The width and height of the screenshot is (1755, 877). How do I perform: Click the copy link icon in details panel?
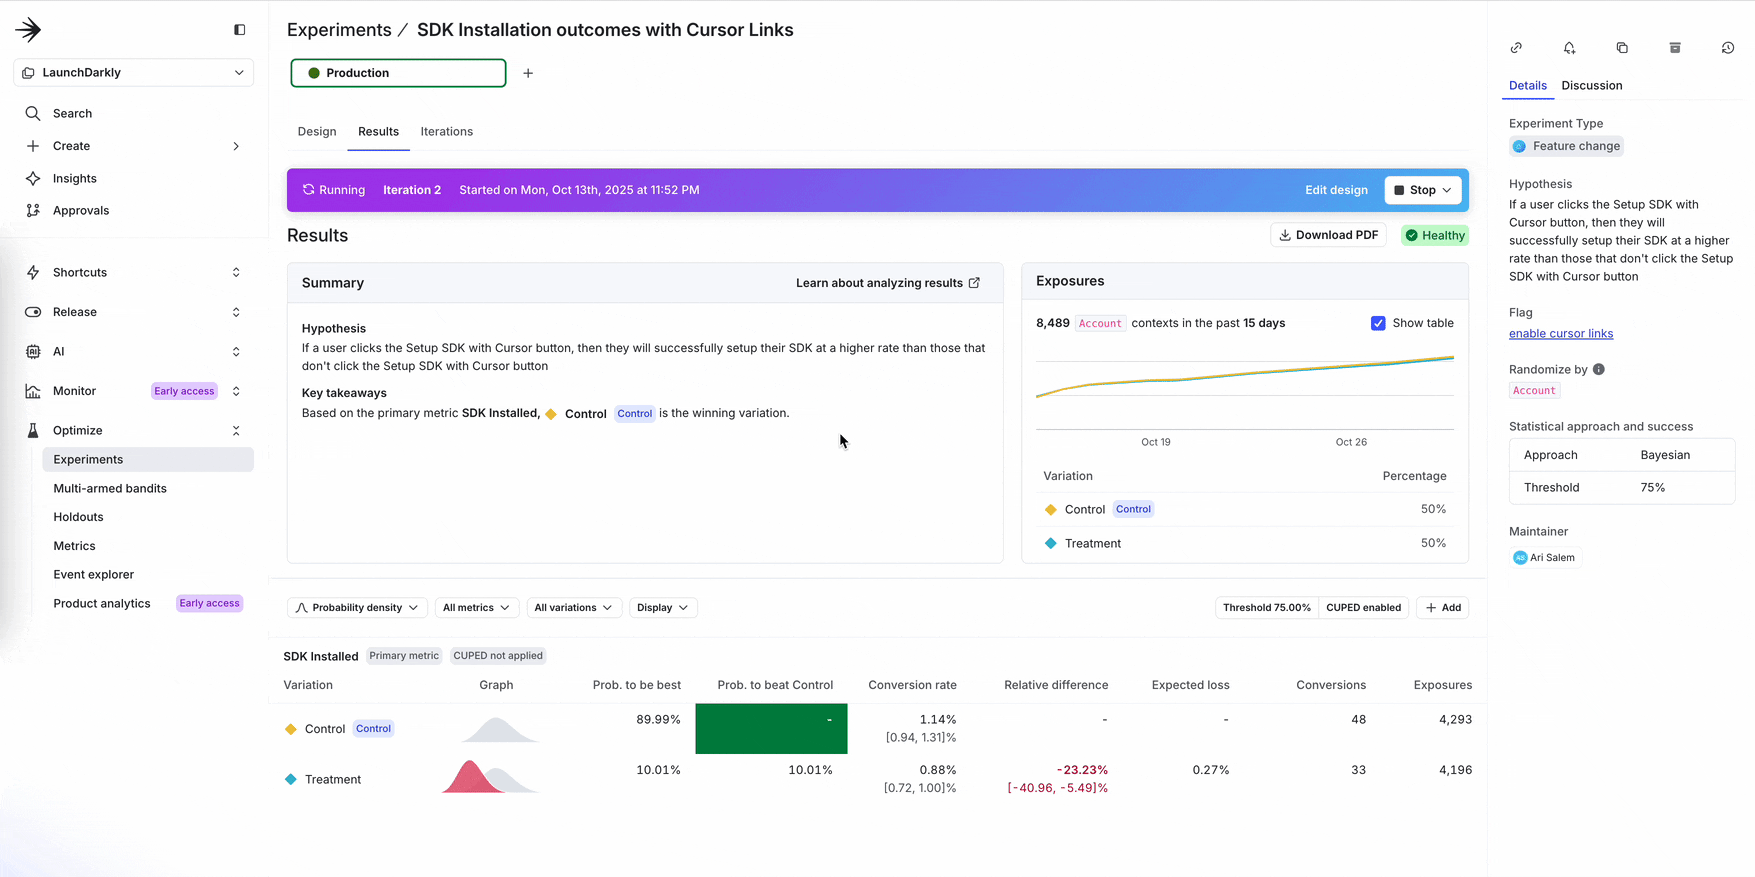[1516, 48]
